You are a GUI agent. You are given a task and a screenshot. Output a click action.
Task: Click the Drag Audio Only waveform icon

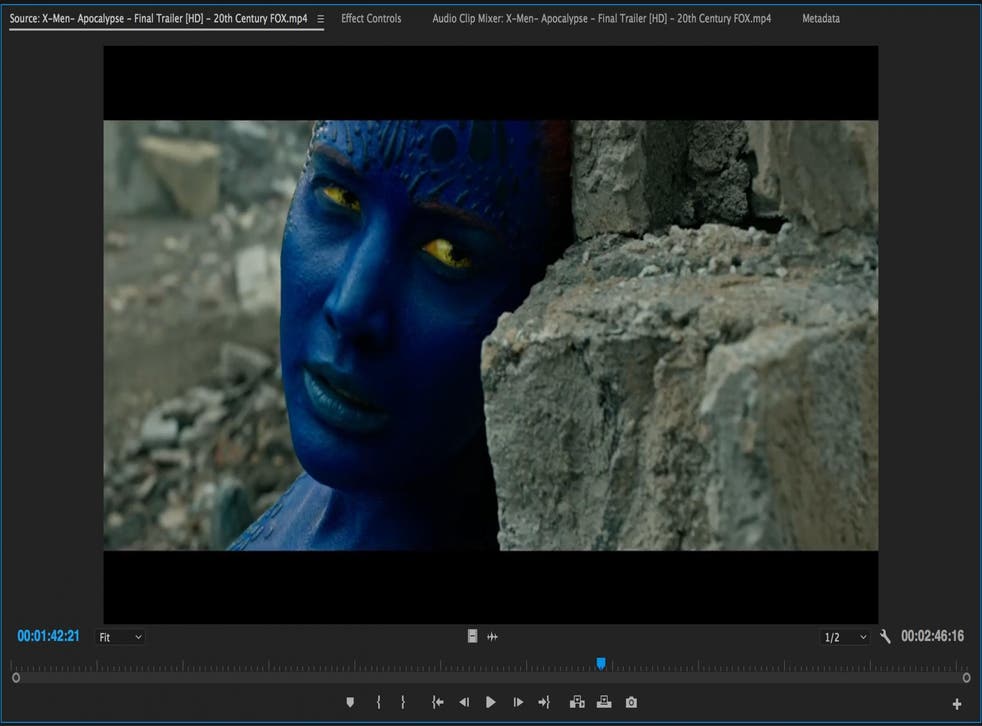[492, 636]
